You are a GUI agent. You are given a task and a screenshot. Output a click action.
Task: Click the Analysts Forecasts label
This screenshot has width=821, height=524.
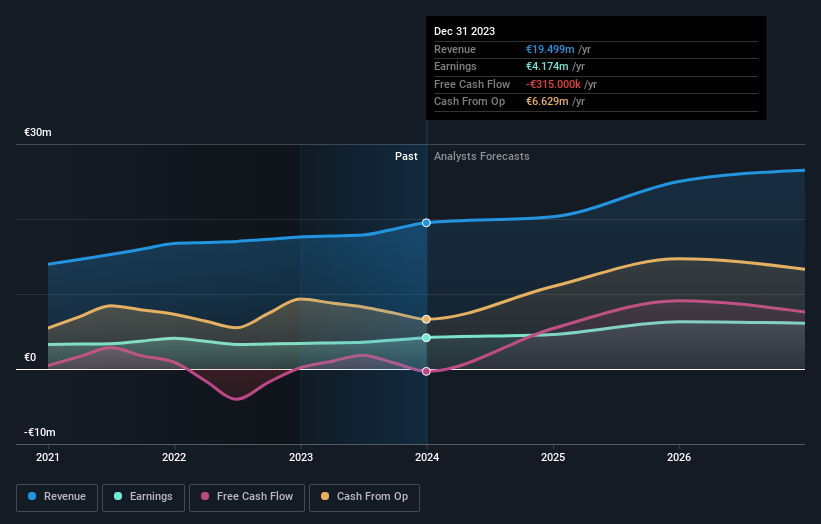click(x=482, y=157)
